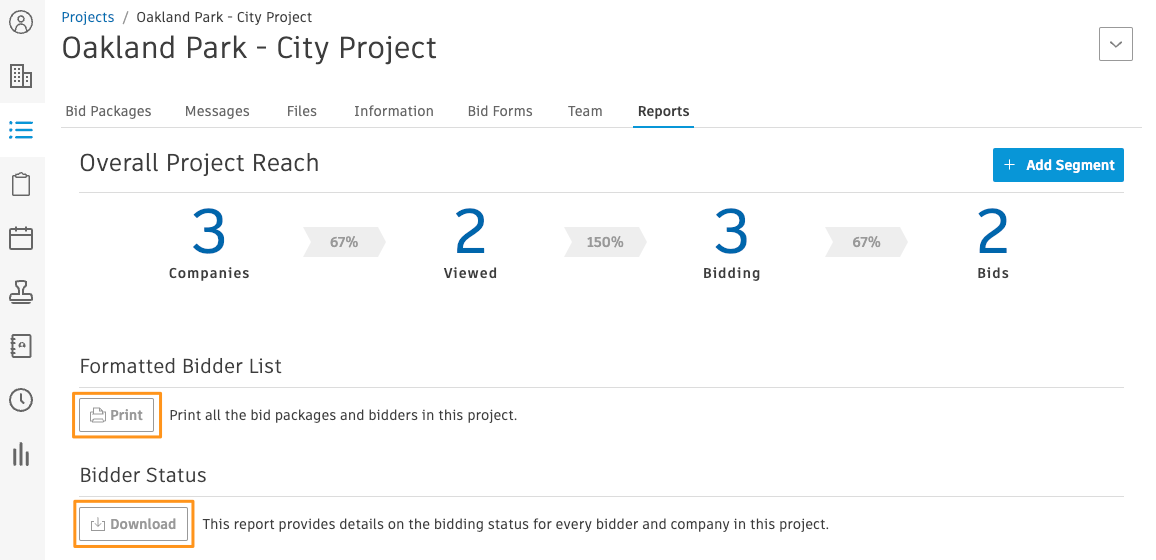Screen dimensions: 1156x560
Task: Open the calendar icon in sidebar
Action: (21, 238)
